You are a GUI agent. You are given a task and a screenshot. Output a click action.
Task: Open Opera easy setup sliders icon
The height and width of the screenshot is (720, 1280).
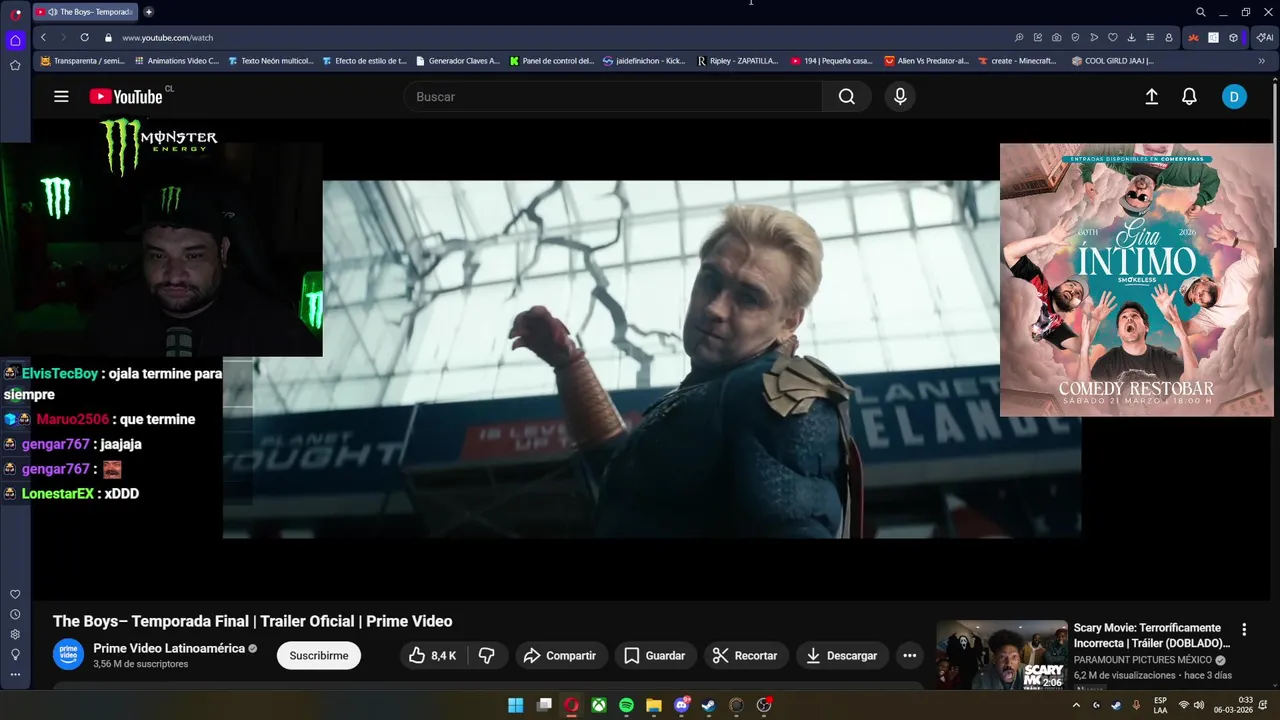[1150, 38]
